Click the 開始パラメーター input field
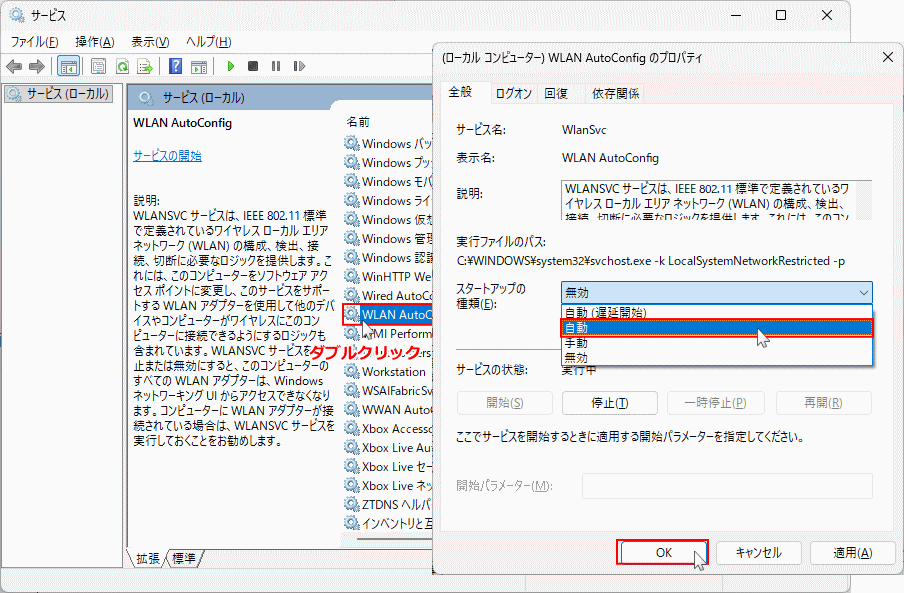Image resolution: width=904 pixels, height=593 pixels. tap(727, 486)
